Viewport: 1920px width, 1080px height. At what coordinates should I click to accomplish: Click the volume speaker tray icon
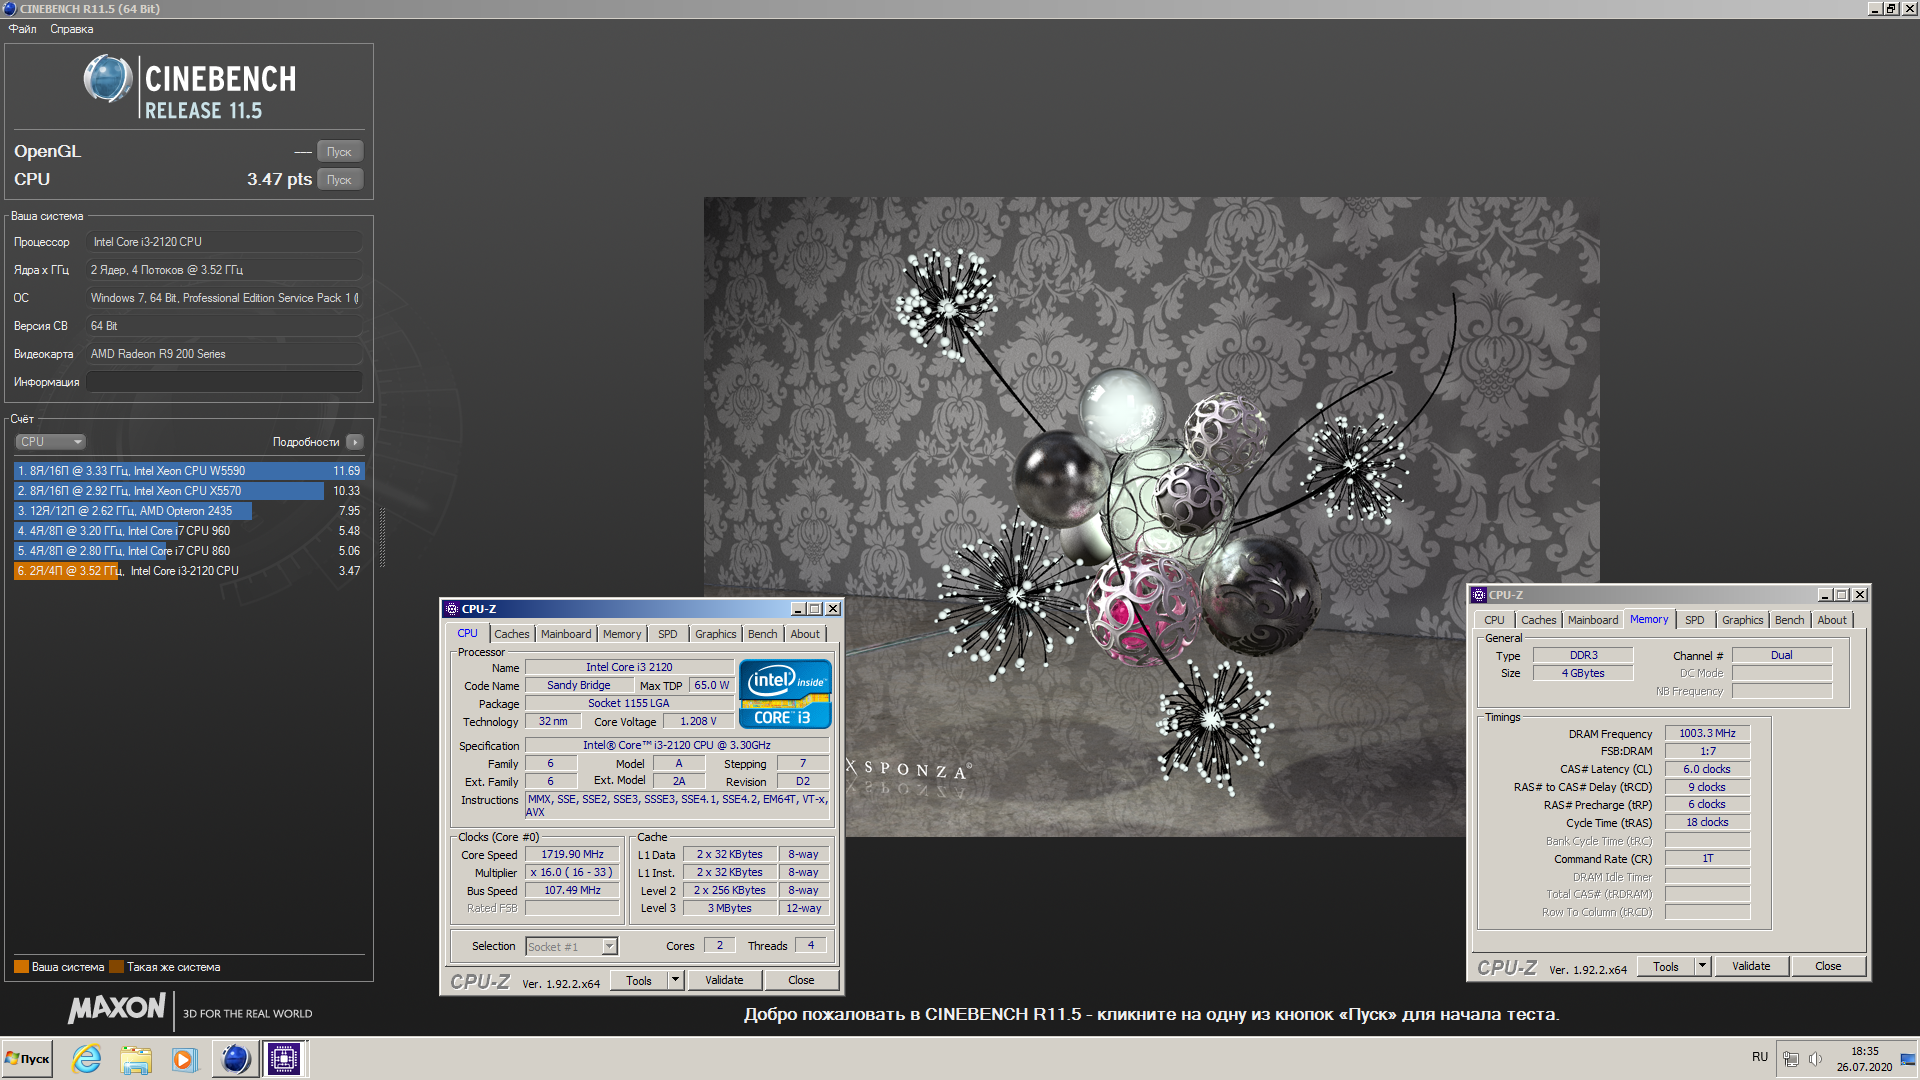point(1816,1058)
